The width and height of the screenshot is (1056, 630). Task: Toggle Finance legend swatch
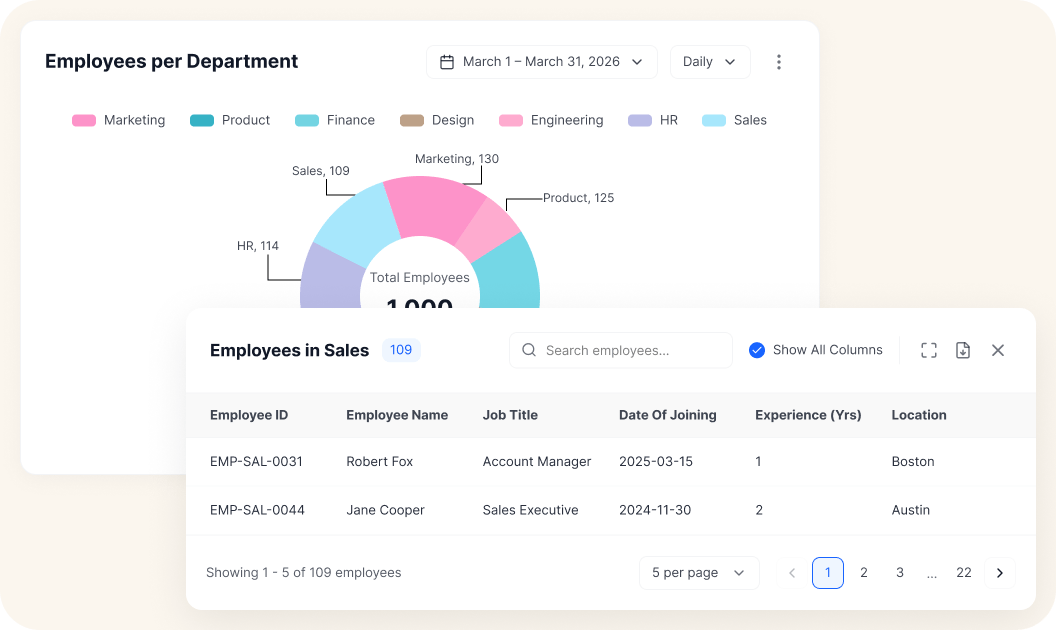pyautogui.click(x=307, y=121)
